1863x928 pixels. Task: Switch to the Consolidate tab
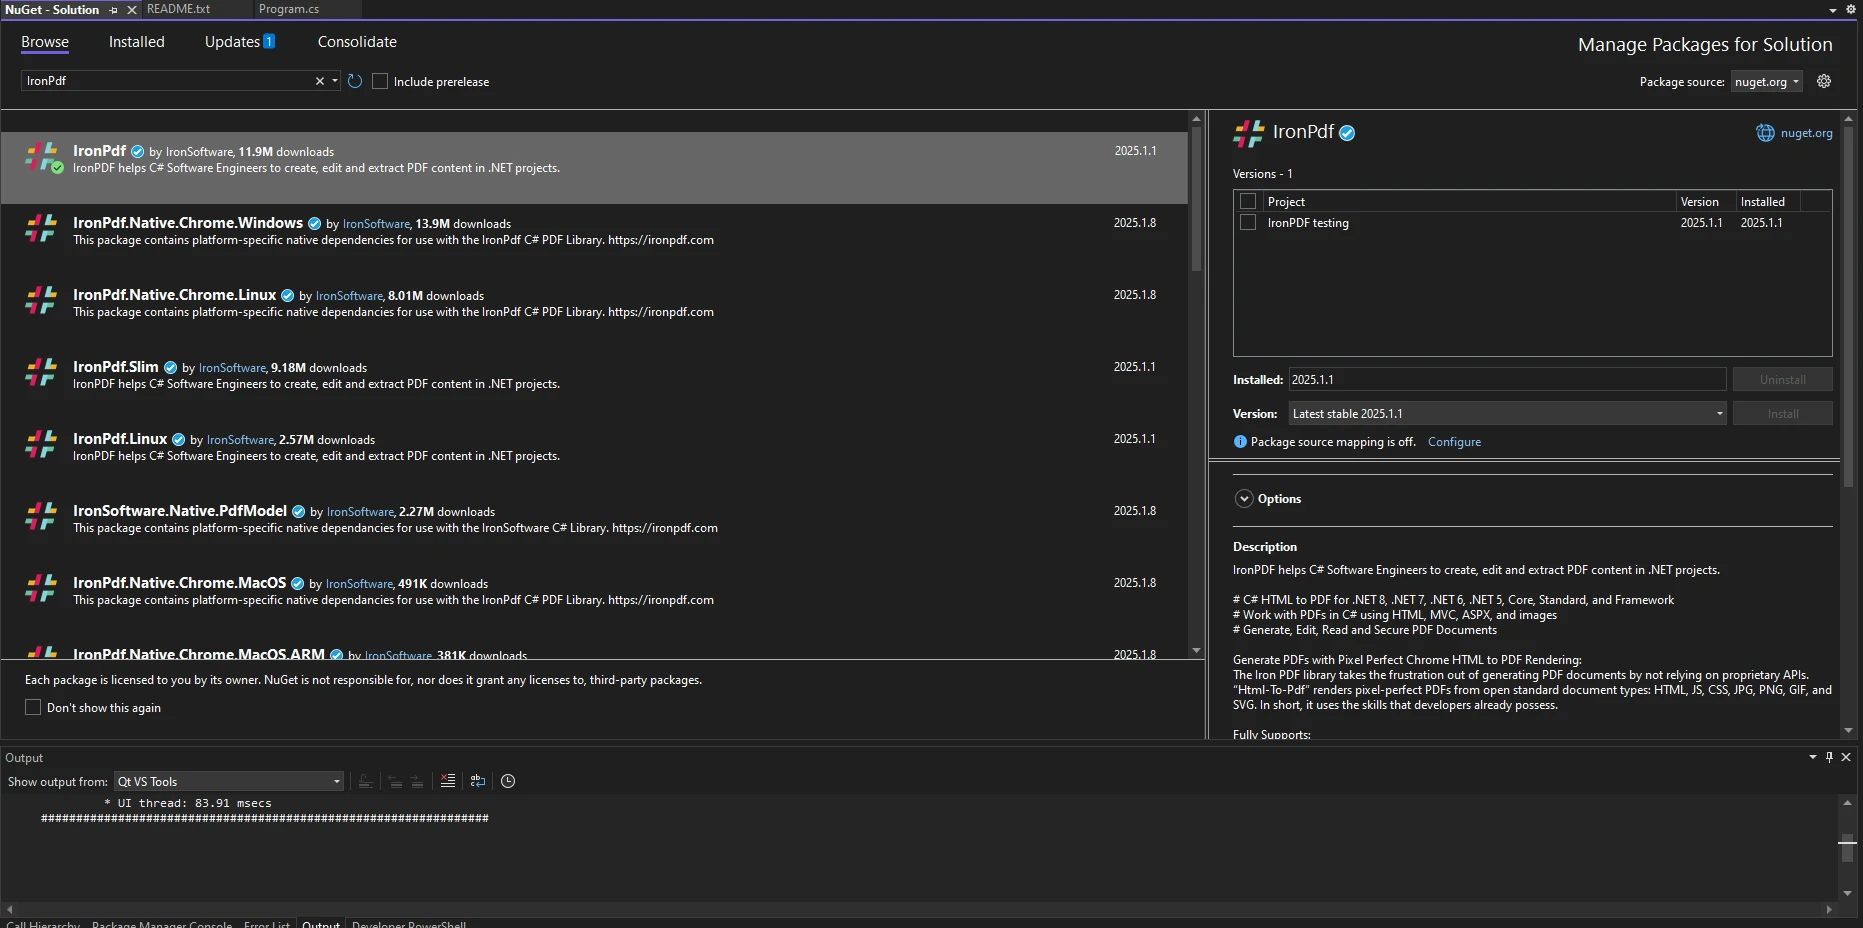(357, 42)
